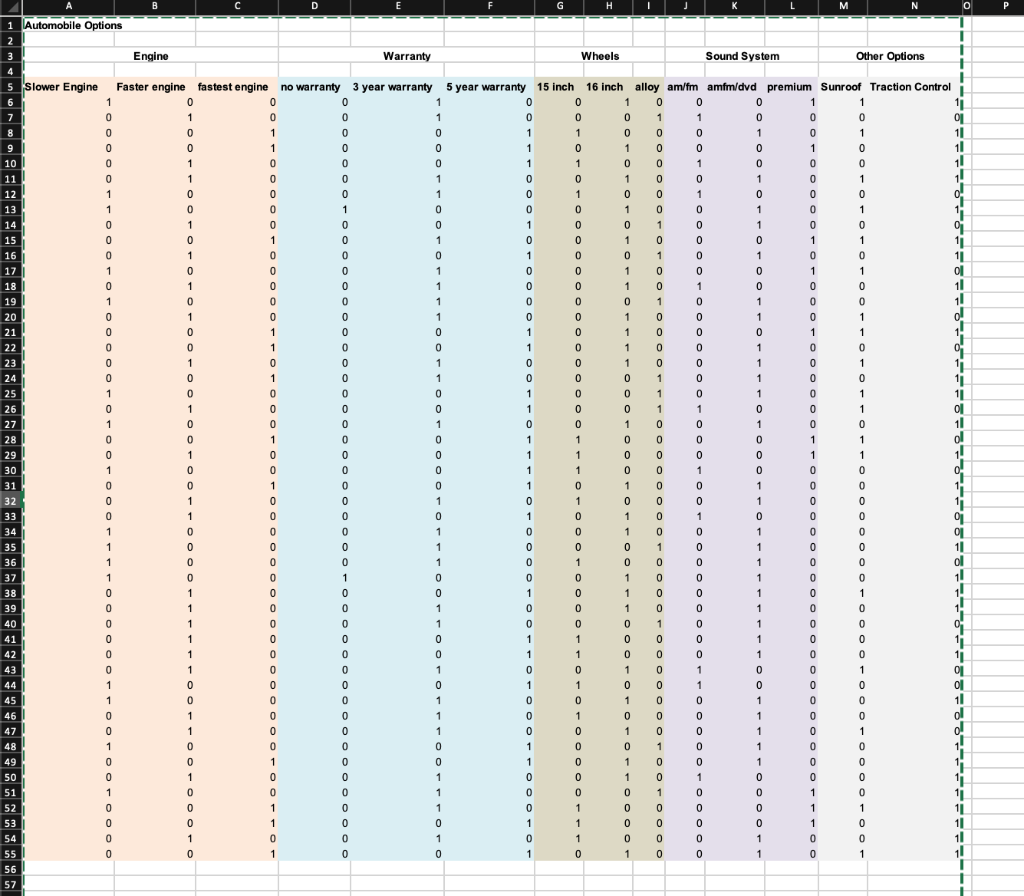The image size is (1024, 896).
Task: Click no warranty value in row 13
Action: pyautogui.click(x=345, y=210)
